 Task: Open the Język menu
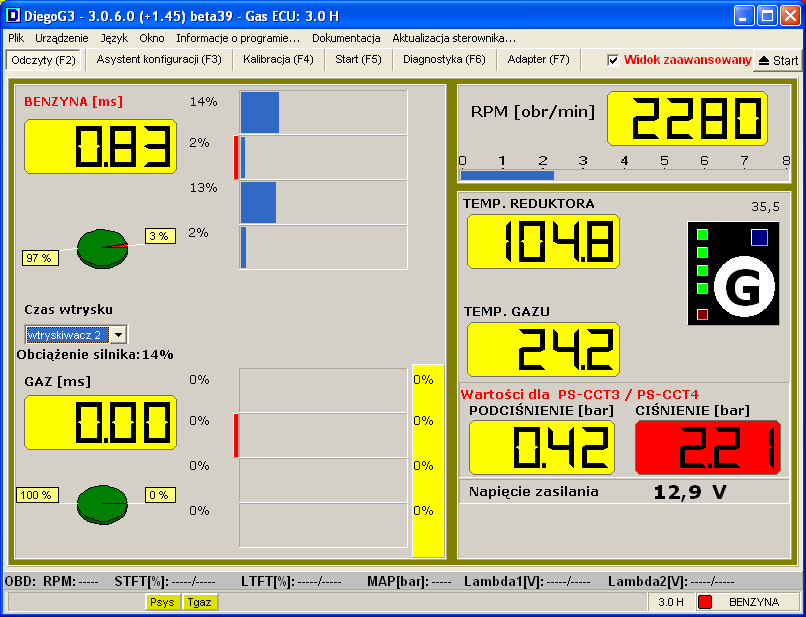coord(114,38)
